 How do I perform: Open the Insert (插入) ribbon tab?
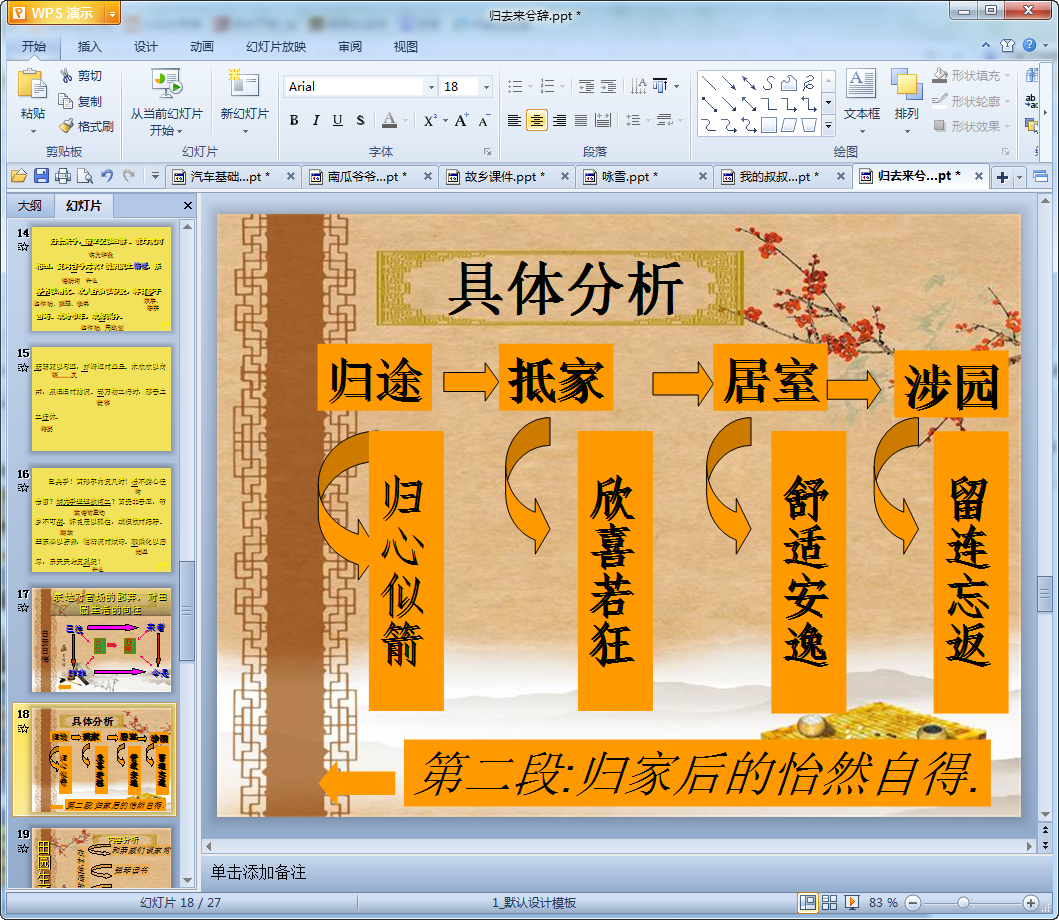point(89,46)
